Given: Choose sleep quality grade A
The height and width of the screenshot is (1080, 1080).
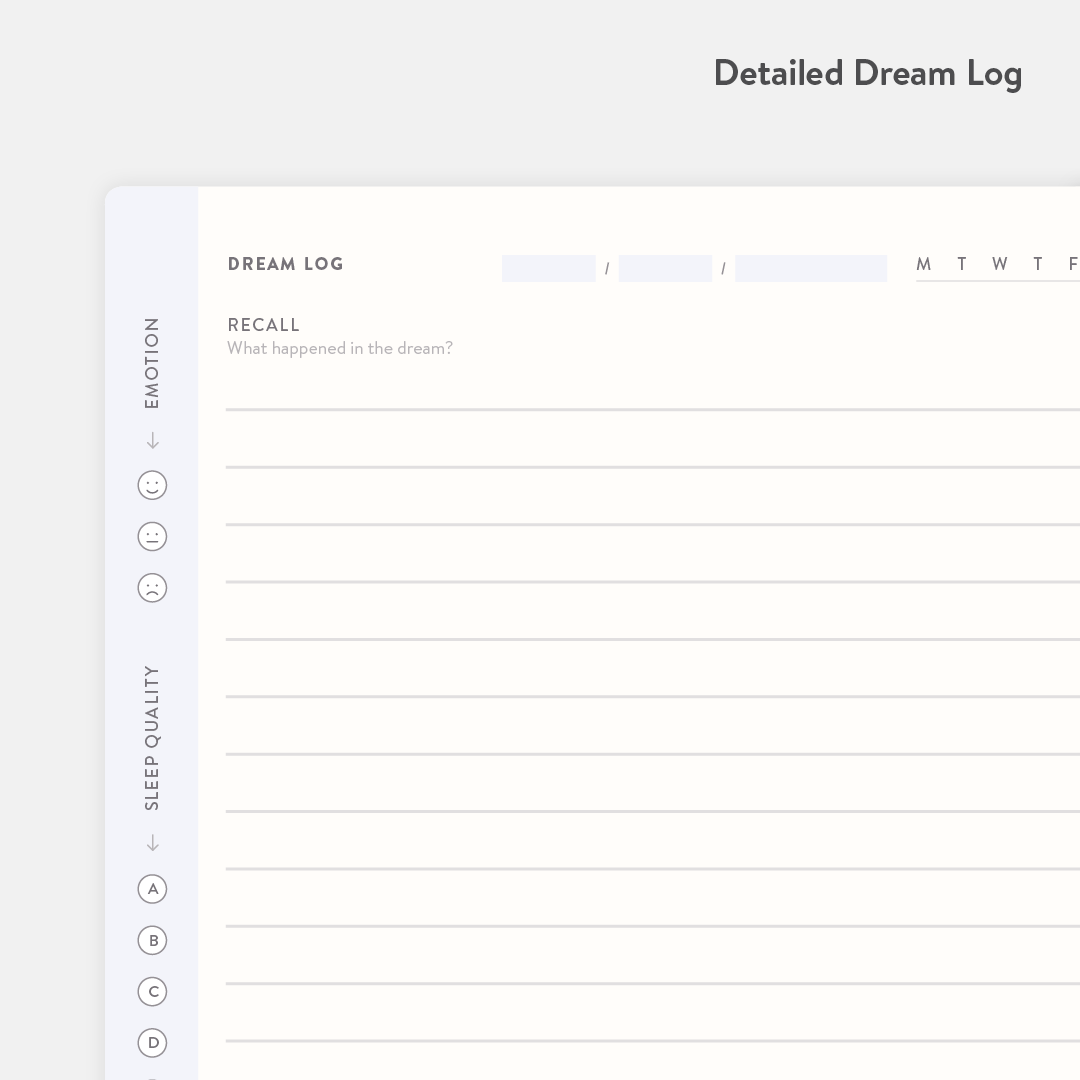Looking at the screenshot, I should 152,889.
